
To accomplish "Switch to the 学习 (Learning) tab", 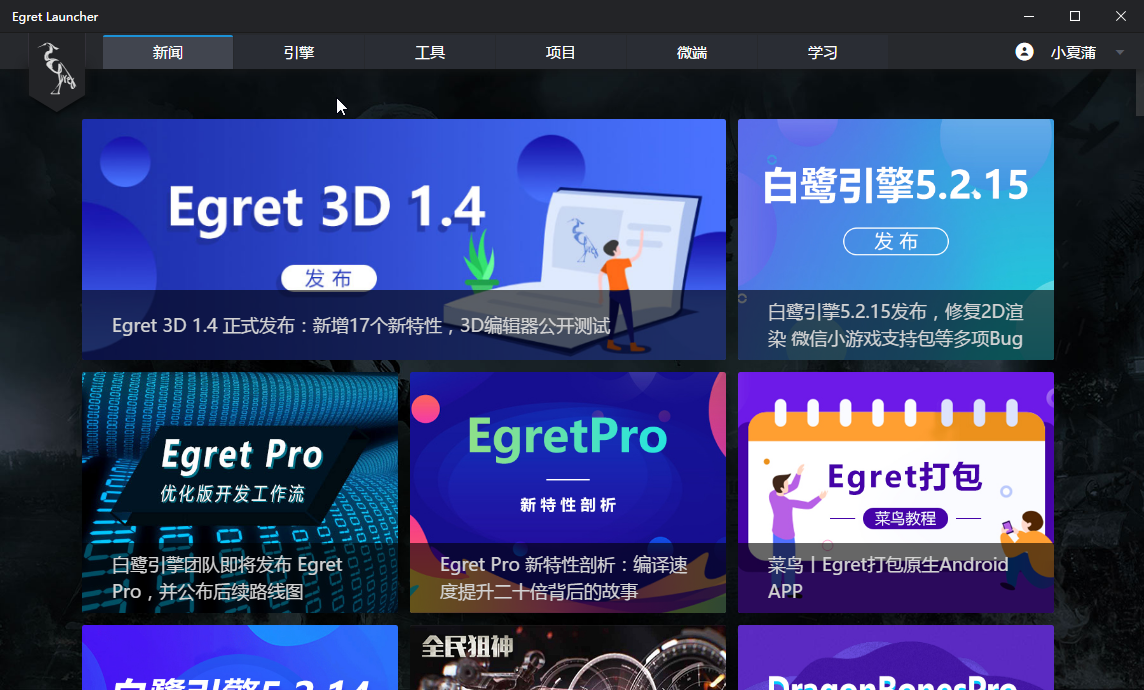I will click(x=823, y=51).
